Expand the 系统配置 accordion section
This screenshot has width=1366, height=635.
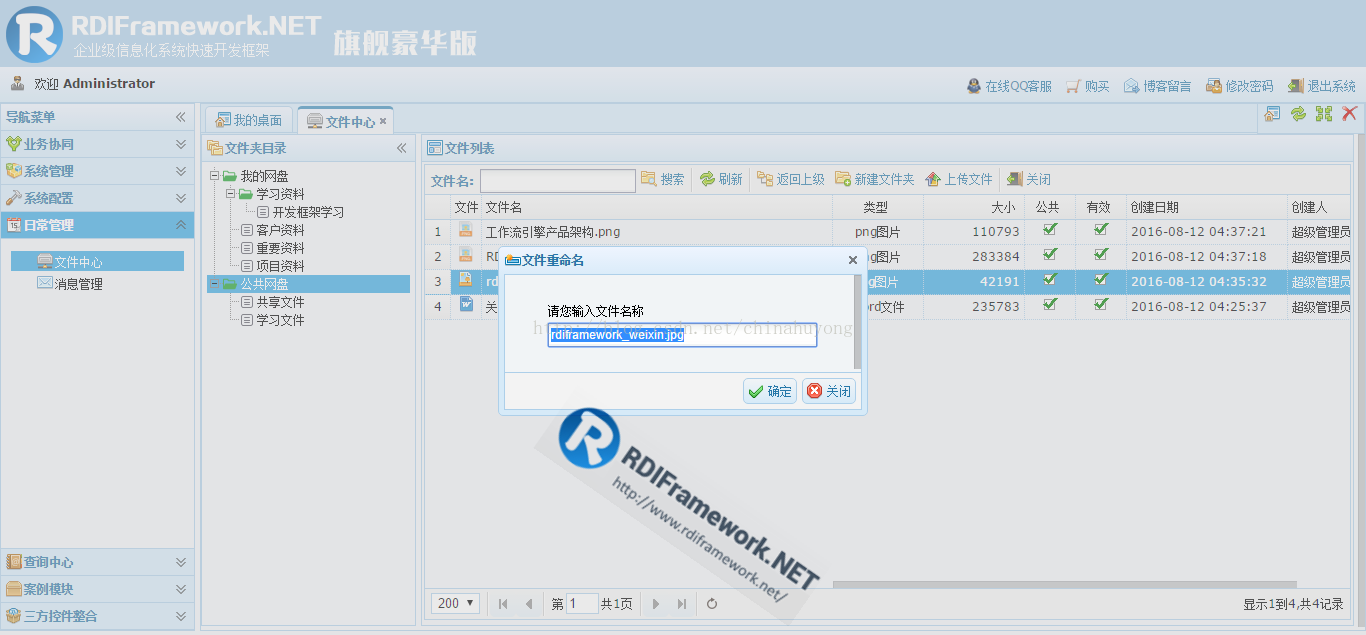98,198
